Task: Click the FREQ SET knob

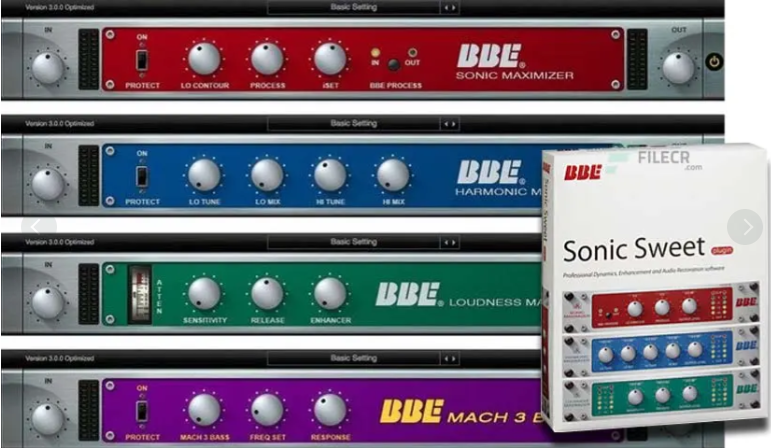Action: tap(267, 410)
